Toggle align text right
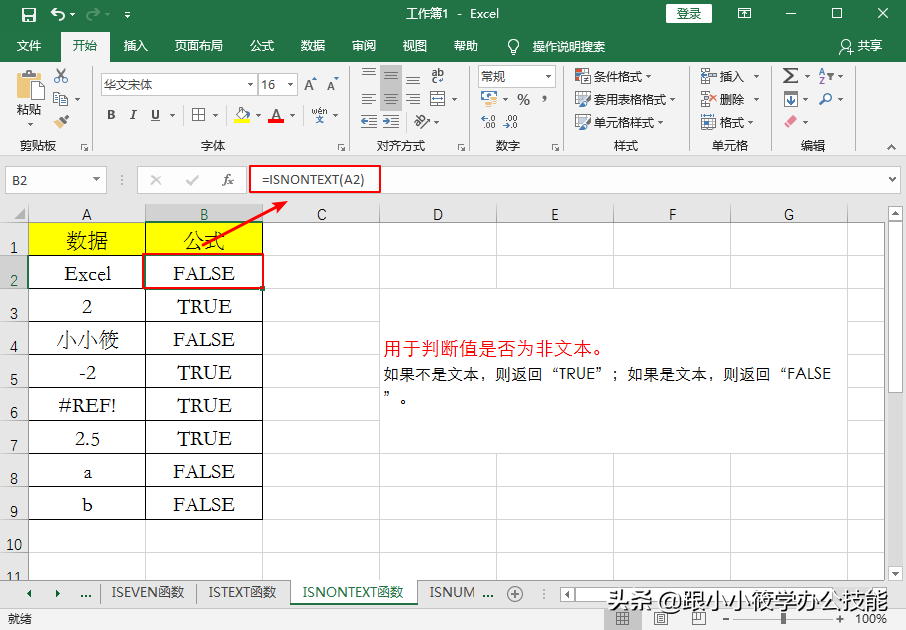The image size is (906, 630). coord(413,99)
